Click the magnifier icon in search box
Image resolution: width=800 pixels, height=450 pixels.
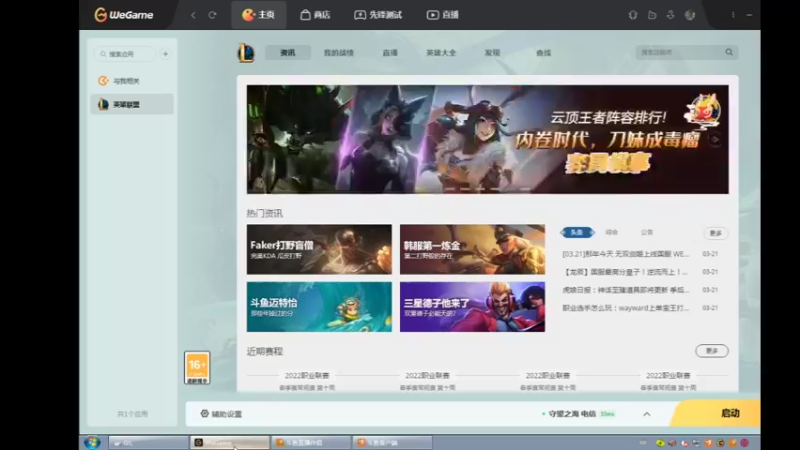729,52
